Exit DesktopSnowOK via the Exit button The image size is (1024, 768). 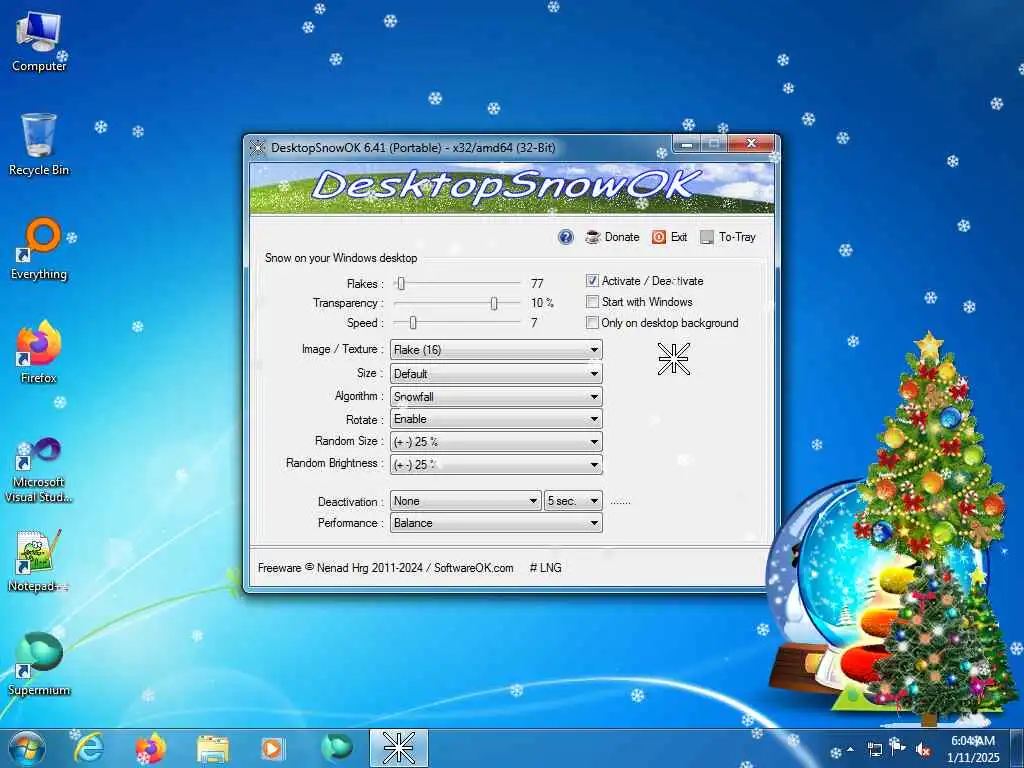669,237
